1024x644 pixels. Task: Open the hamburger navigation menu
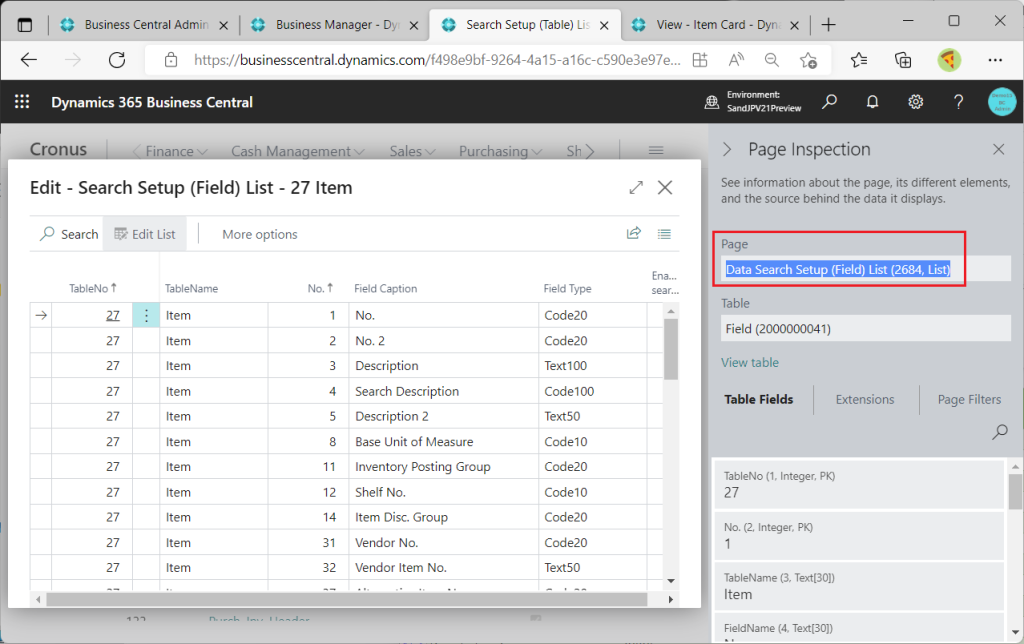click(656, 151)
